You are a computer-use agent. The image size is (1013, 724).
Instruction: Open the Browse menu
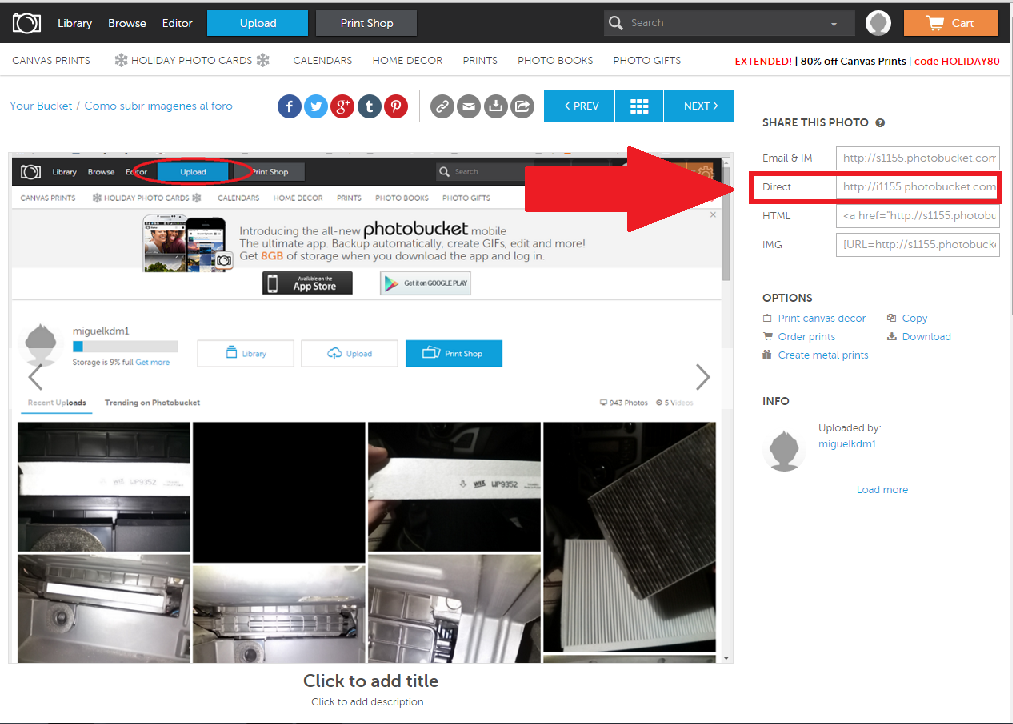127,23
